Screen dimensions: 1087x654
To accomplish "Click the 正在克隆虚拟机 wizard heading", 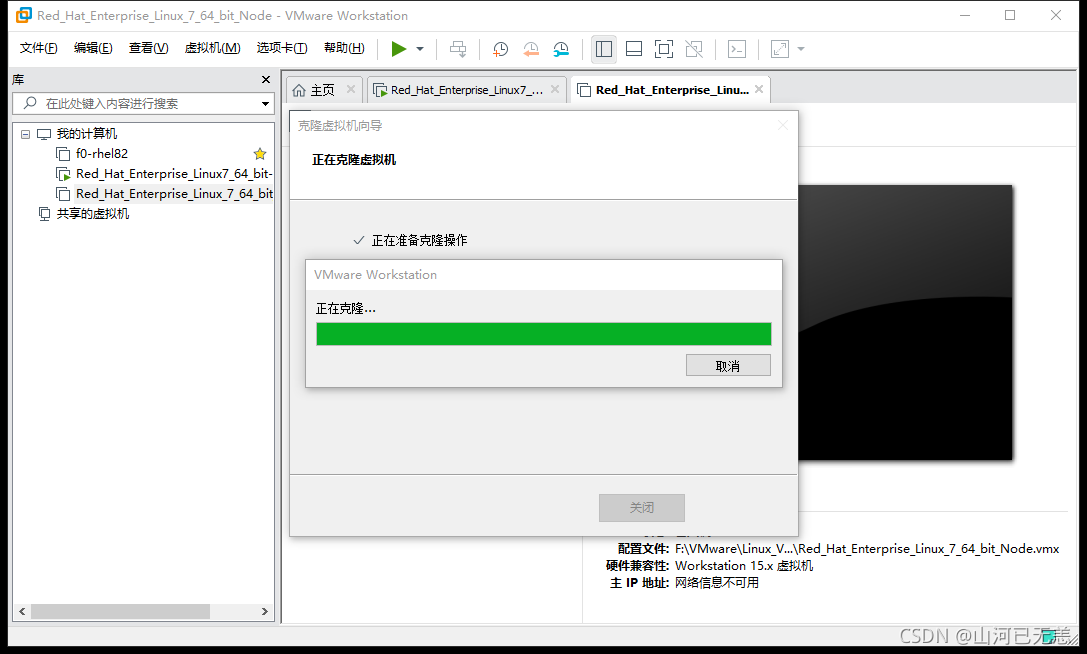I will coord(354,160).
